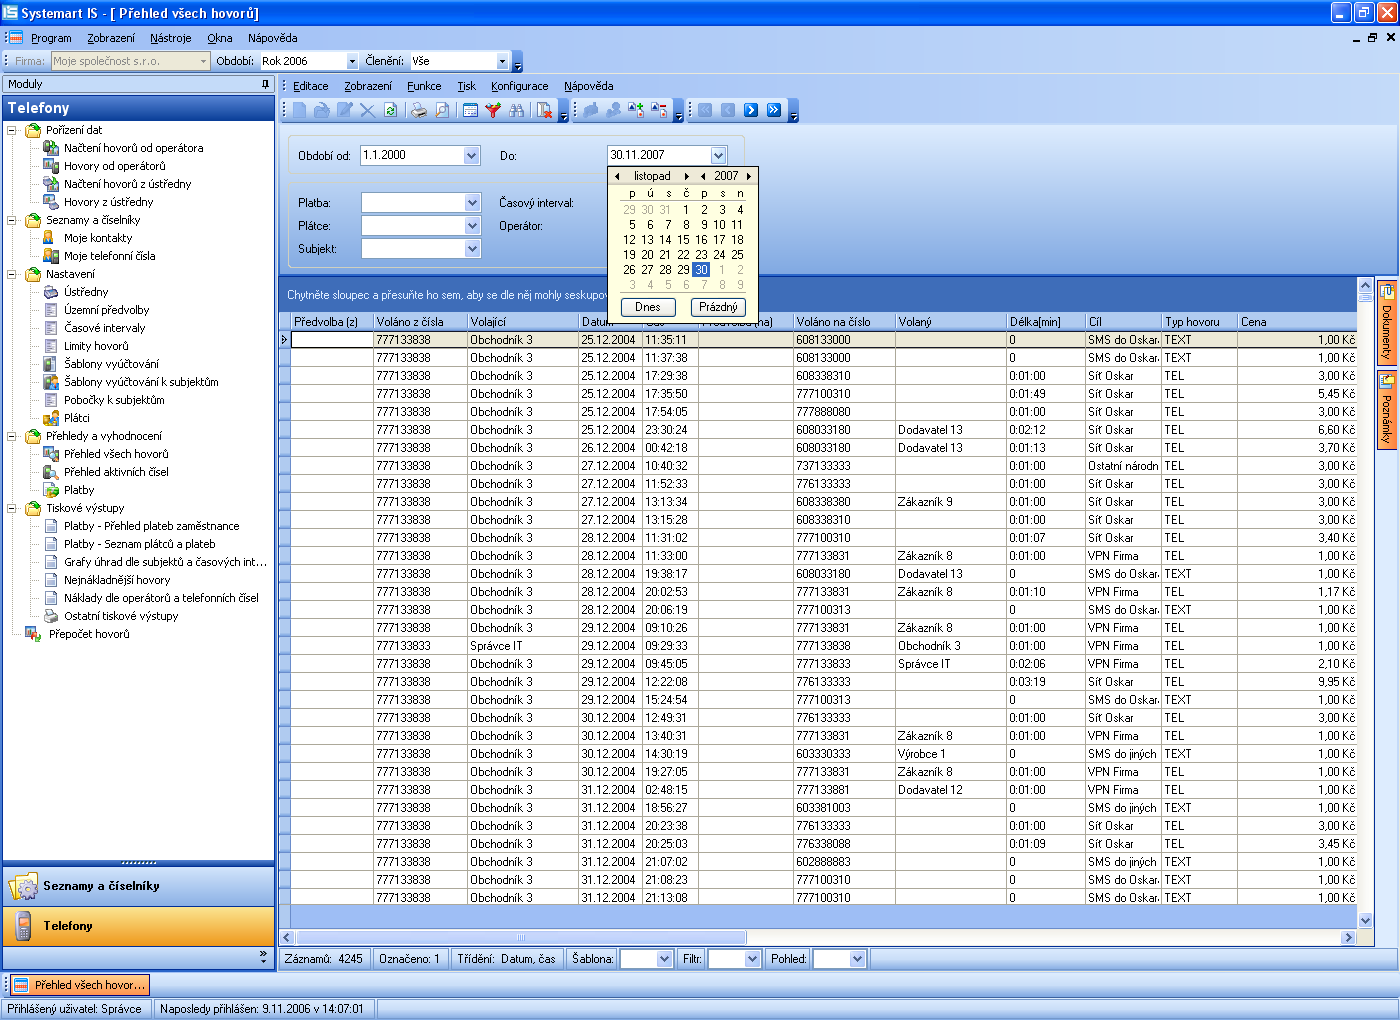1400x1020 pixels.
Task: Click the Prázdný button in calendar
Action: pyautogui.click(x=718, y=307)
